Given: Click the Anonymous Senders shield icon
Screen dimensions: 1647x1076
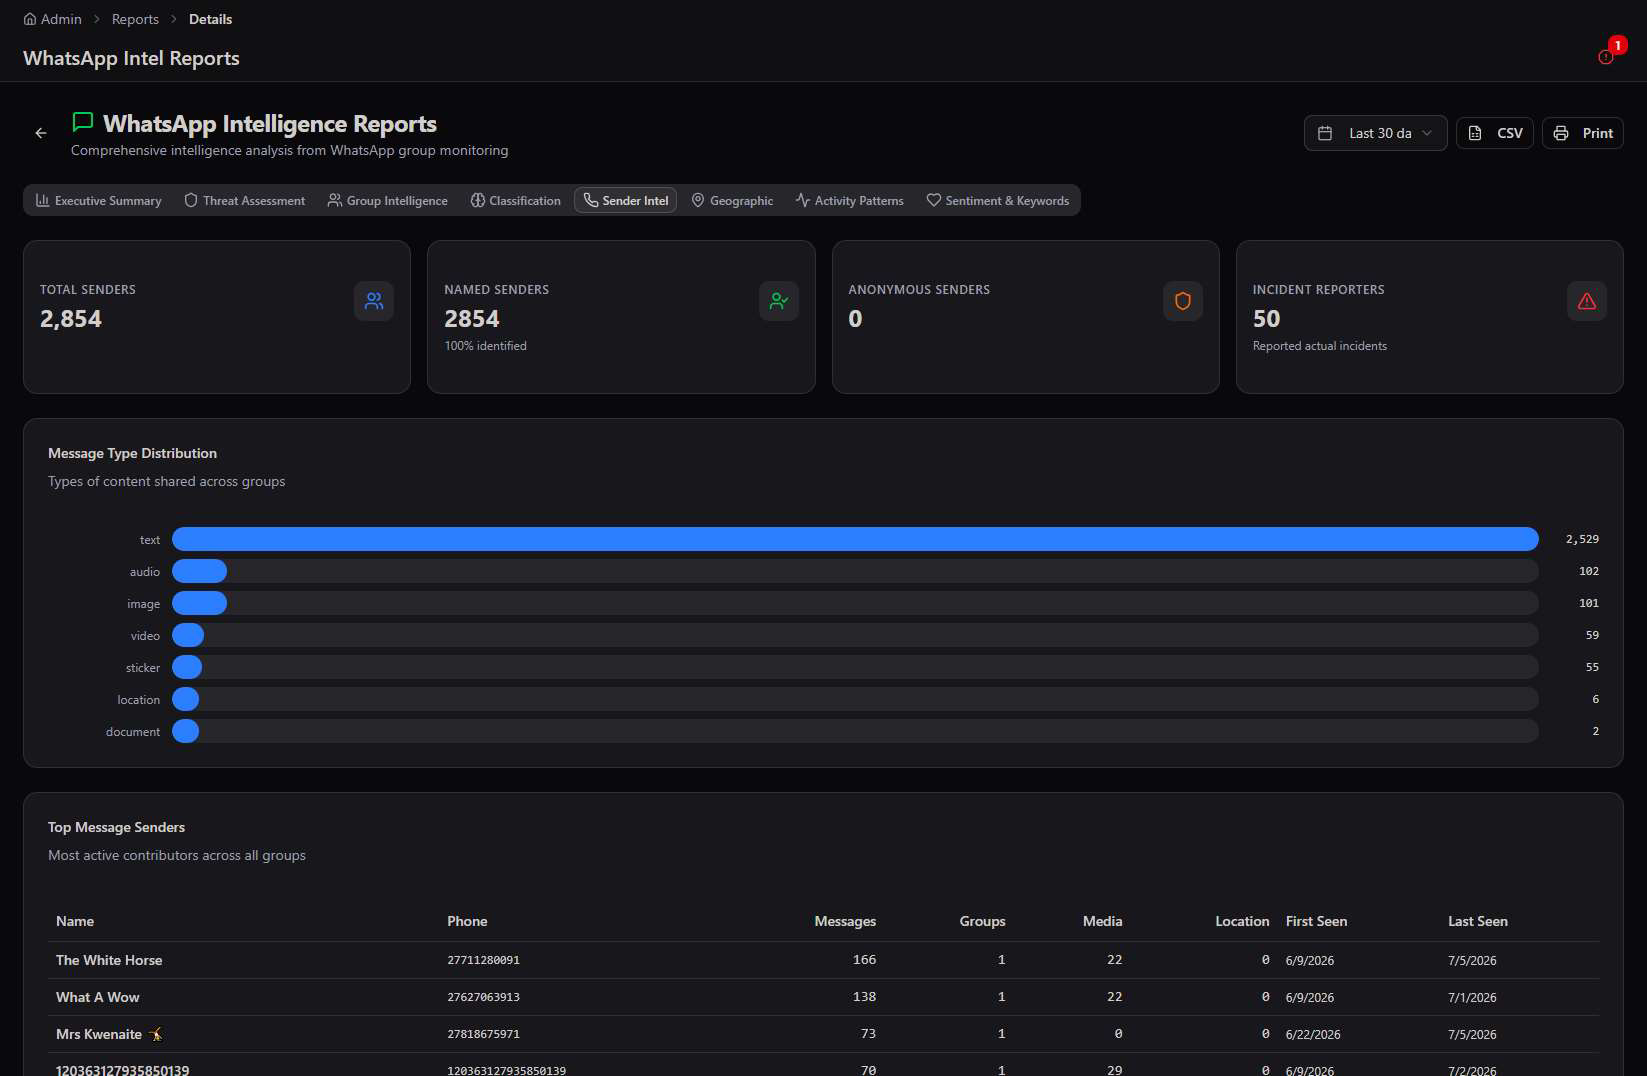Looking at the screenshot, I should 1183,301.
